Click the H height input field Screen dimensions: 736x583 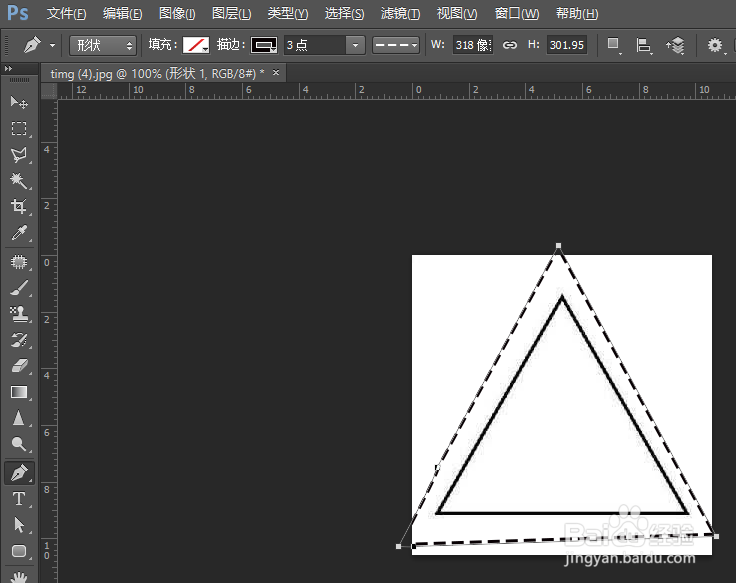click(567, 45)
